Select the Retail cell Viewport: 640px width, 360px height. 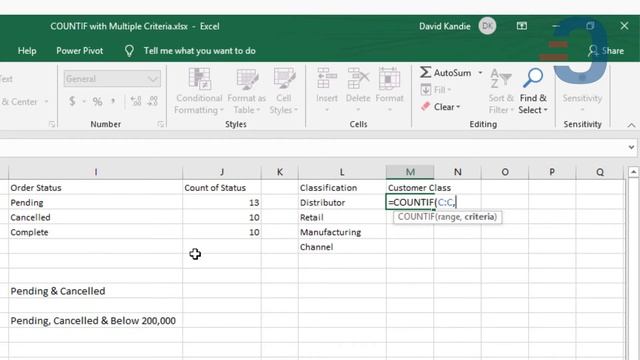click(342, 217)
